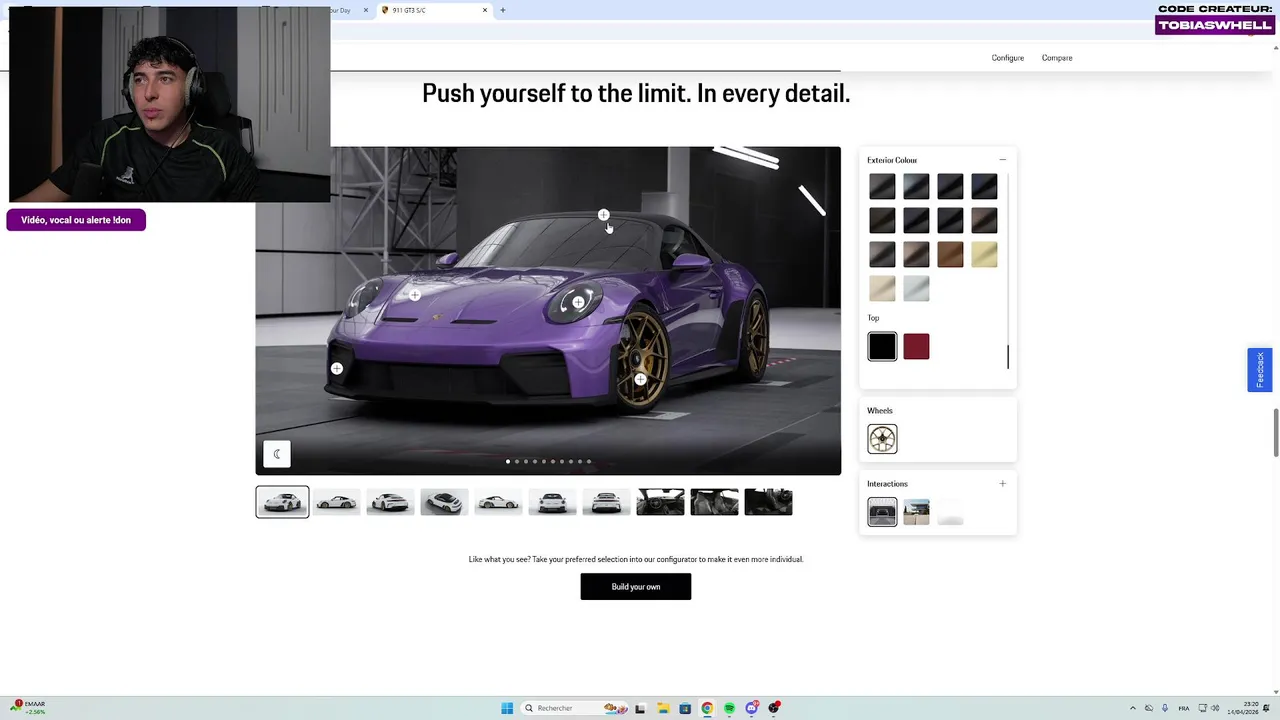Choose the red Top colour

916,346
